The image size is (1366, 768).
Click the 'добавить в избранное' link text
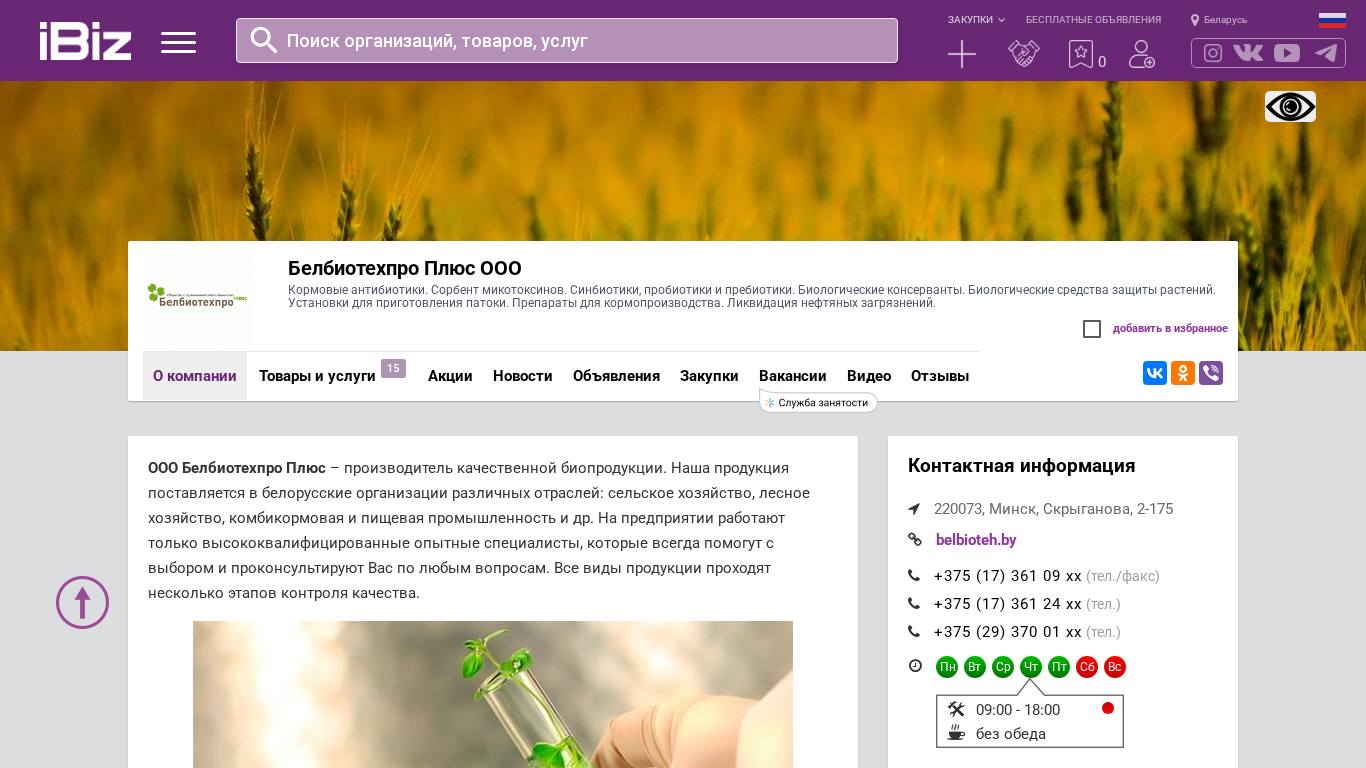click(1170, 329)
